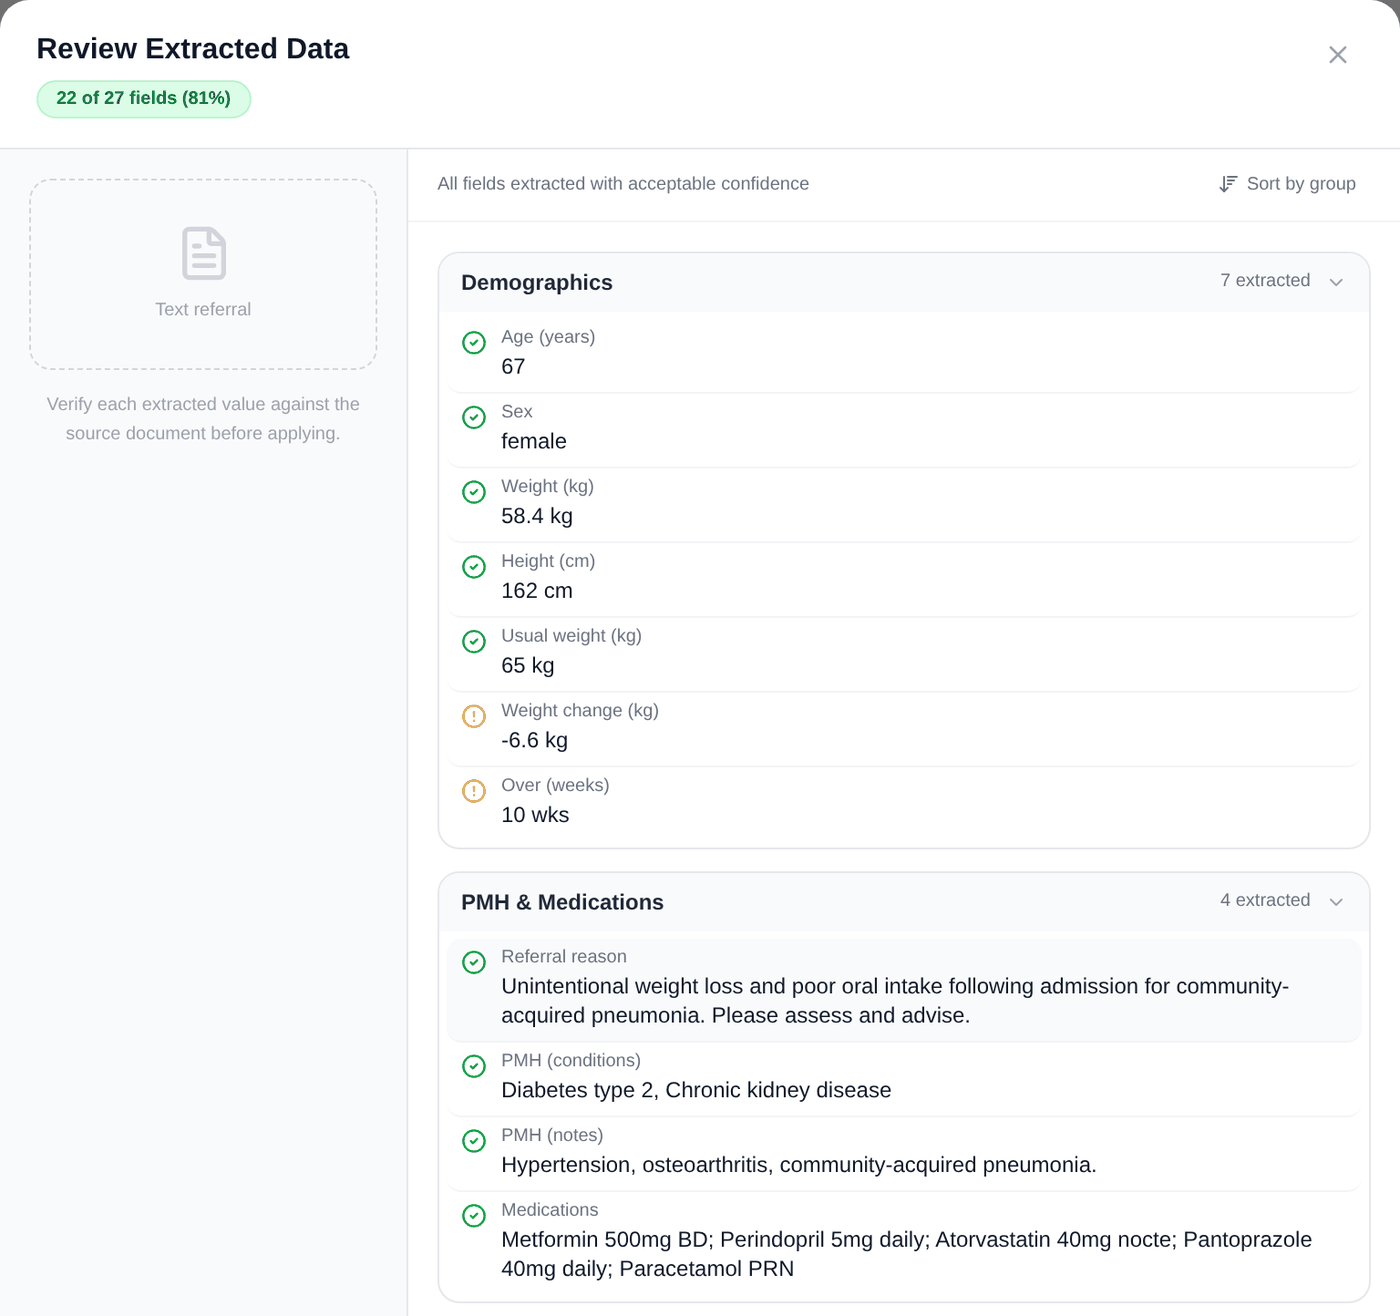Click the sort icon beside Sort by group
The height and width of the screenshot is (1316, 1400).
point(1228,184)
